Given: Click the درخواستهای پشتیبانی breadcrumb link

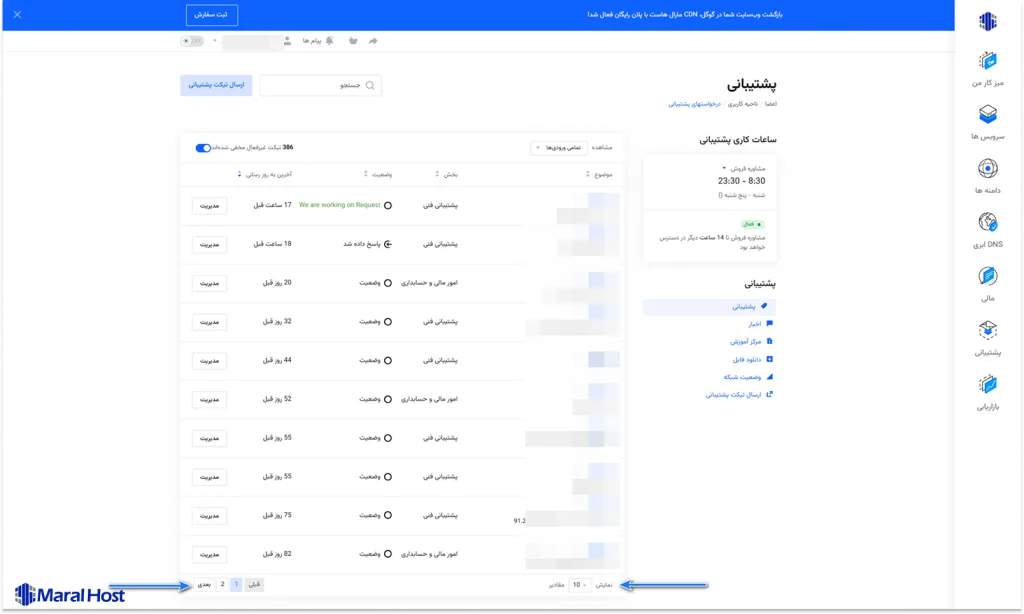Looking at the screenshot, I should [694, 104].
